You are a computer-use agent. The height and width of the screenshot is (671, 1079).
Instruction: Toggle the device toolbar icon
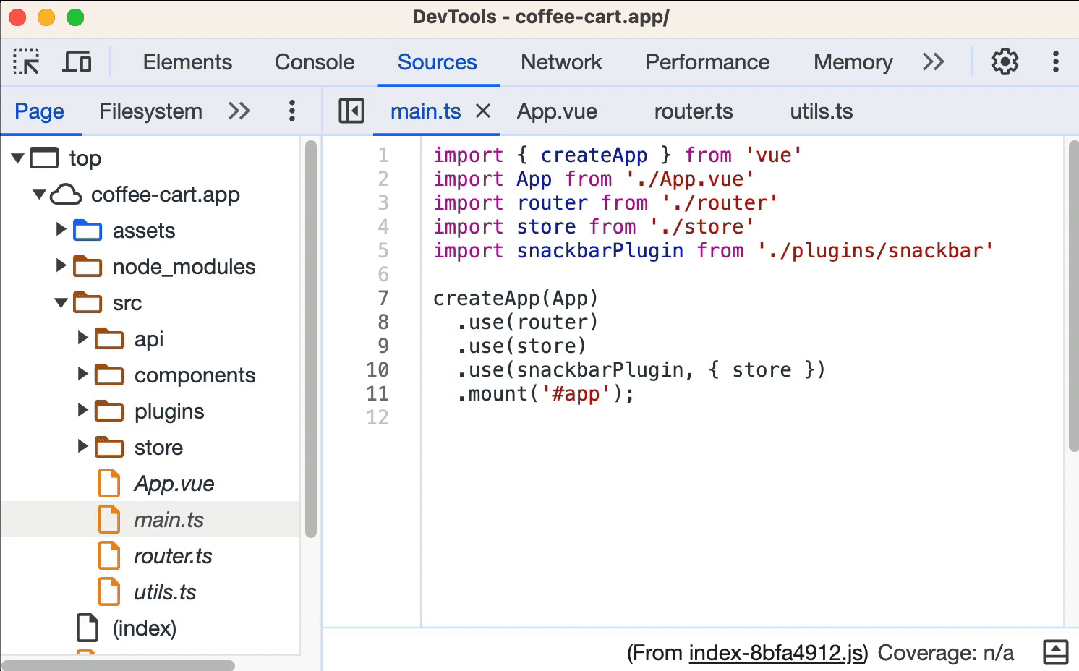point(76,62)
